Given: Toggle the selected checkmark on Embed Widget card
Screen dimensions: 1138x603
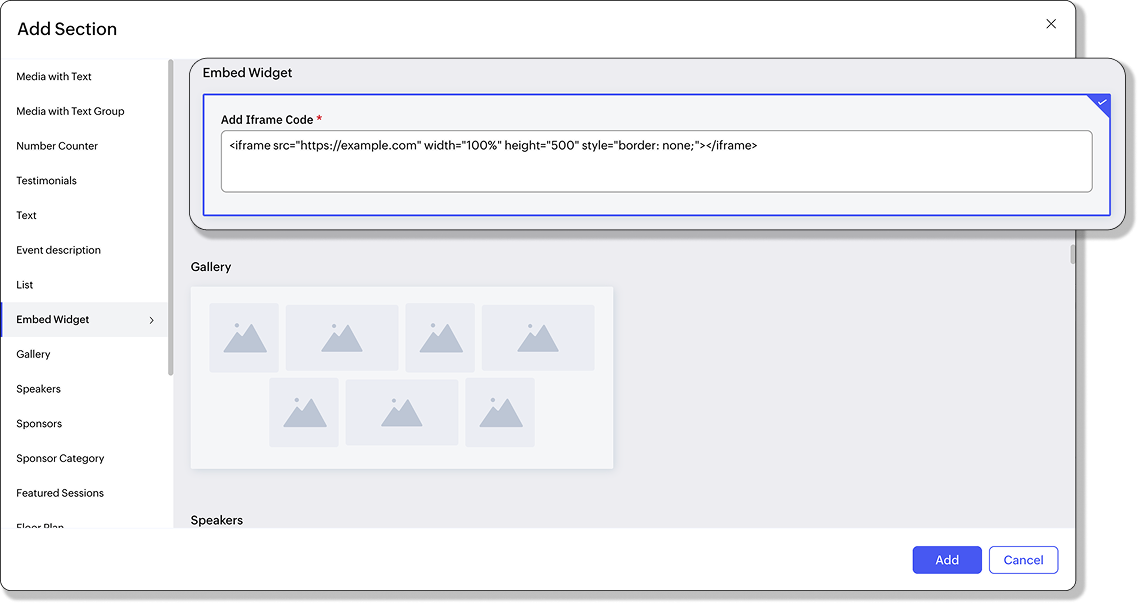Looking at the screenshot, I should pyautogui.click(x=1102, y=102).
